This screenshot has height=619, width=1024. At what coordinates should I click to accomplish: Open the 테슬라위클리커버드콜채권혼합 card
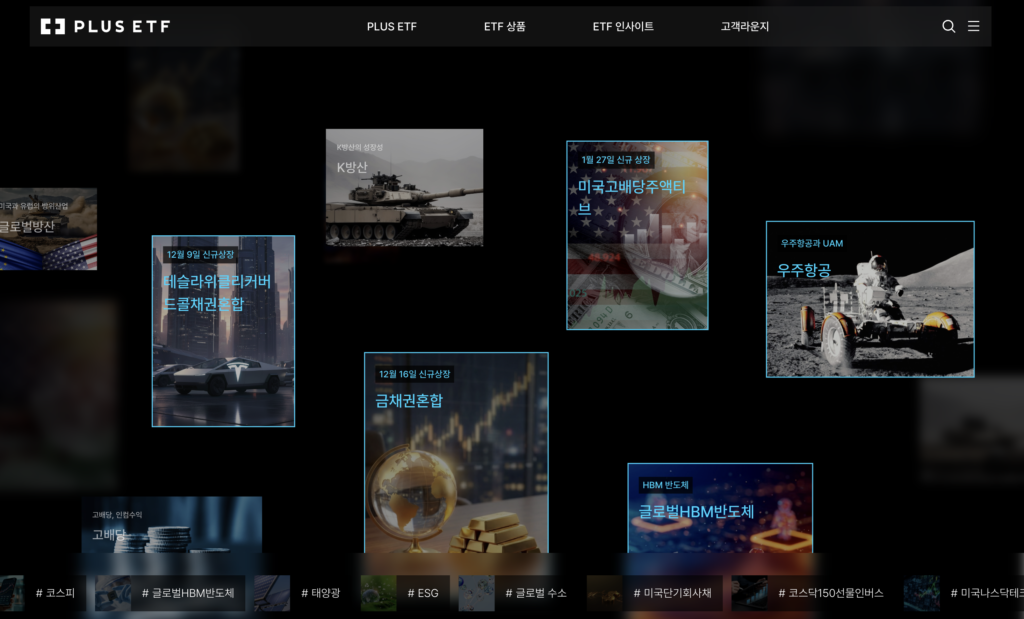point(223,331)
